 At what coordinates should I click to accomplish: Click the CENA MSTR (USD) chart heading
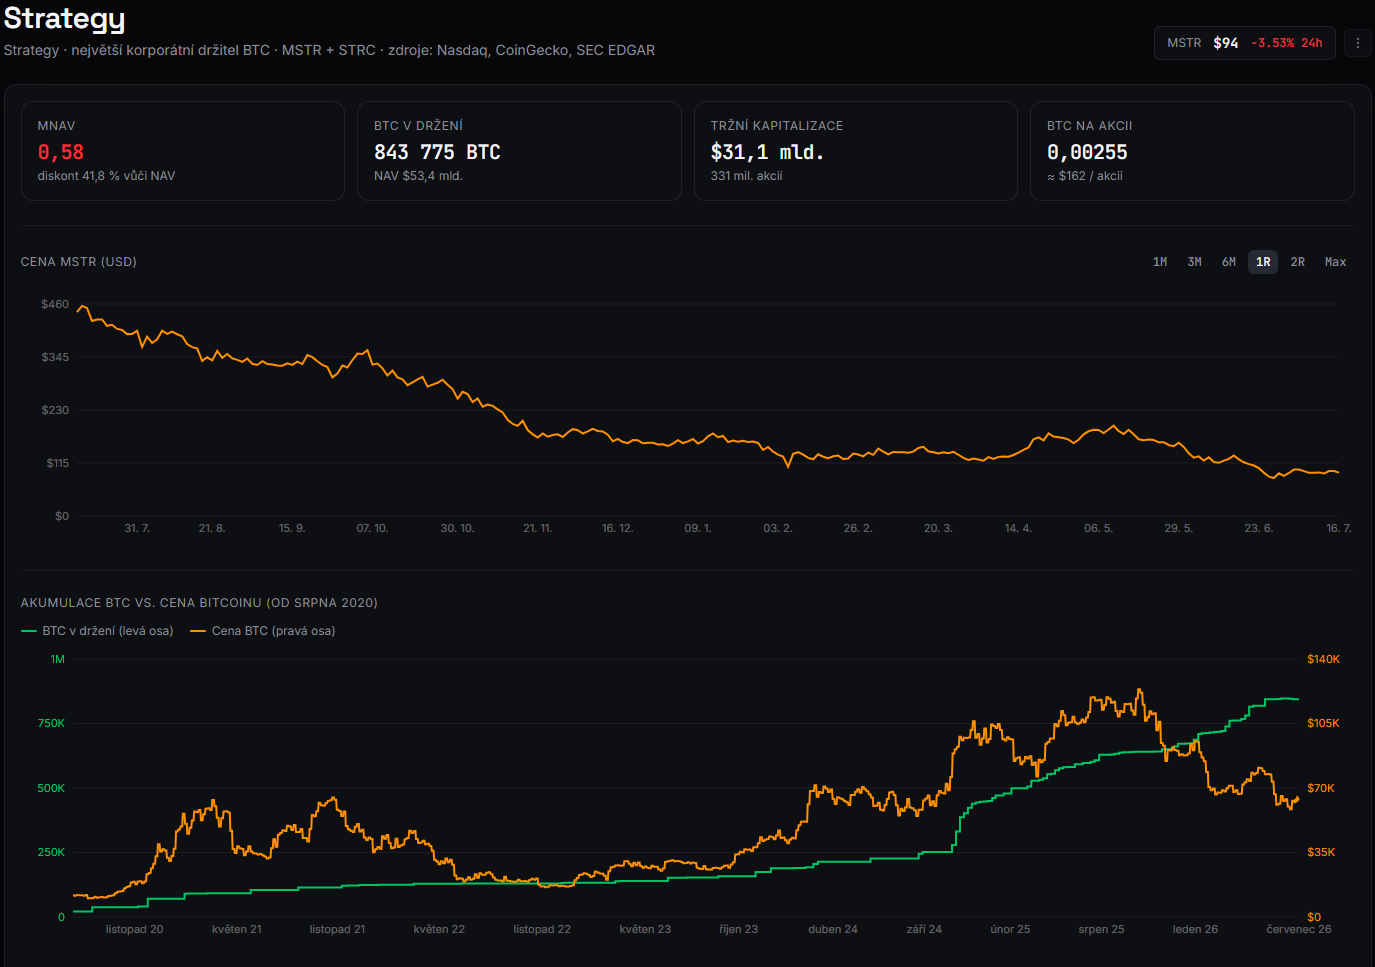click(x=79, y=262)
